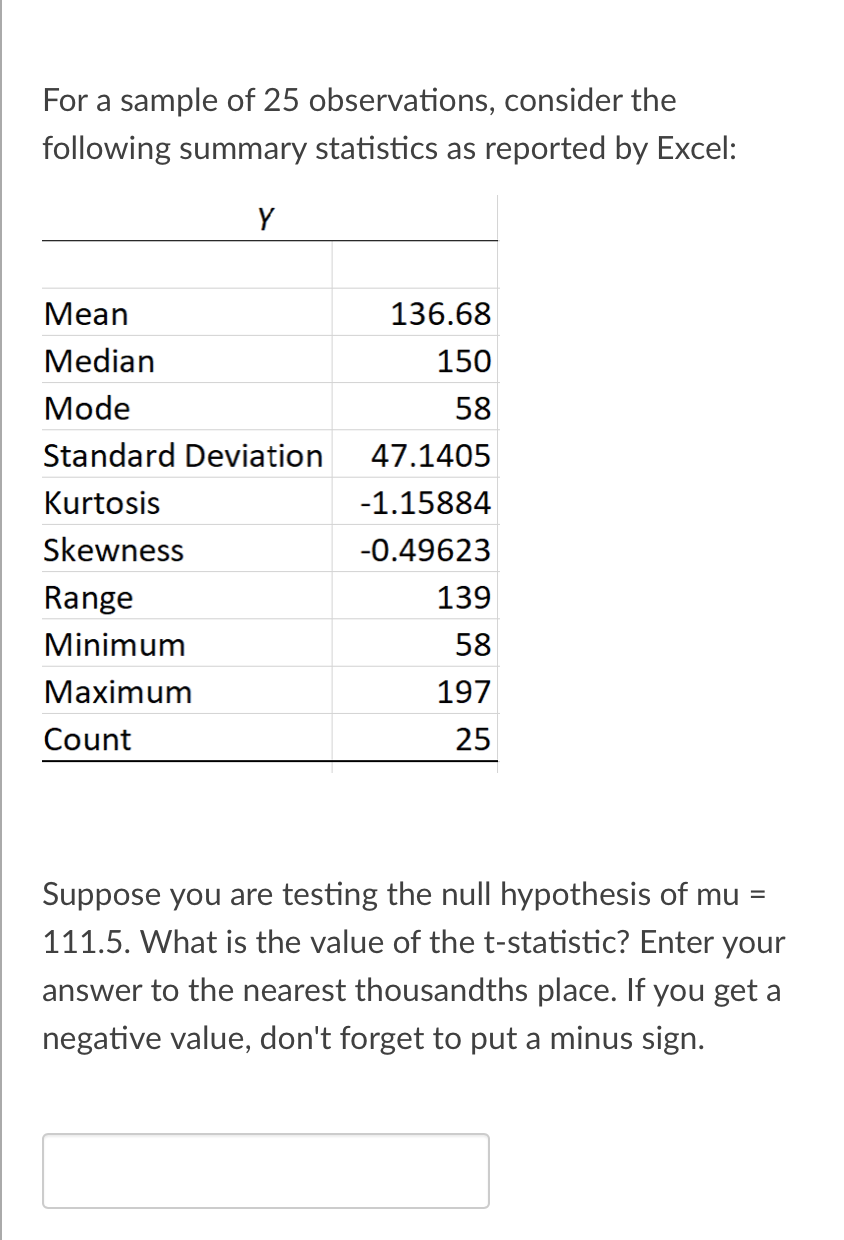Click the Mode row label
Screen dimensions: 844x1240
(86, 408)
